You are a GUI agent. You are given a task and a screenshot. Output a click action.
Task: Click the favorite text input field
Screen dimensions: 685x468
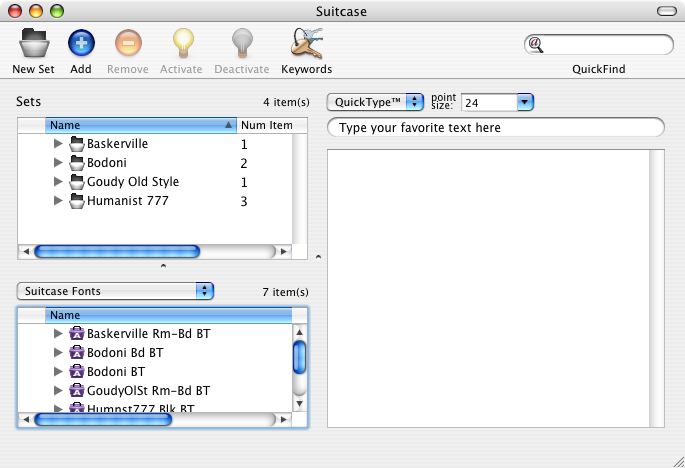496,128
